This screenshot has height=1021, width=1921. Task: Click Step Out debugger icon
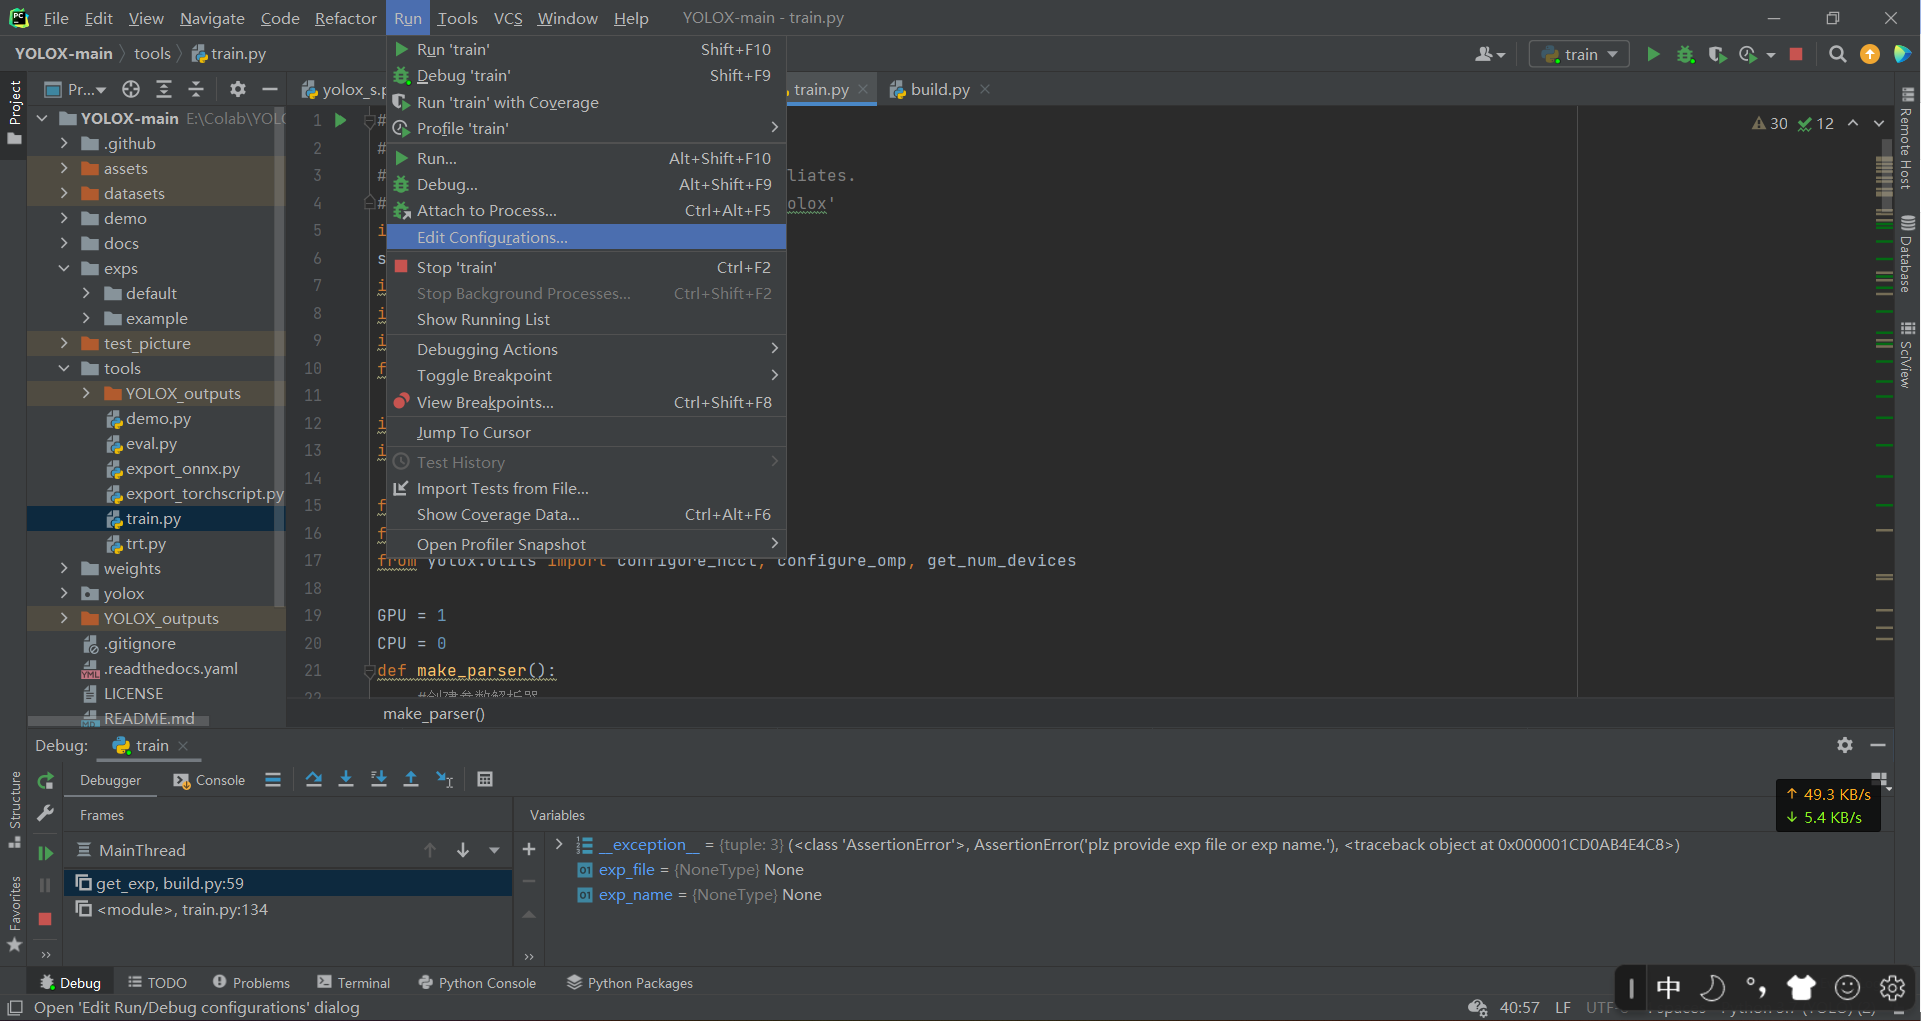click(411, 779)
